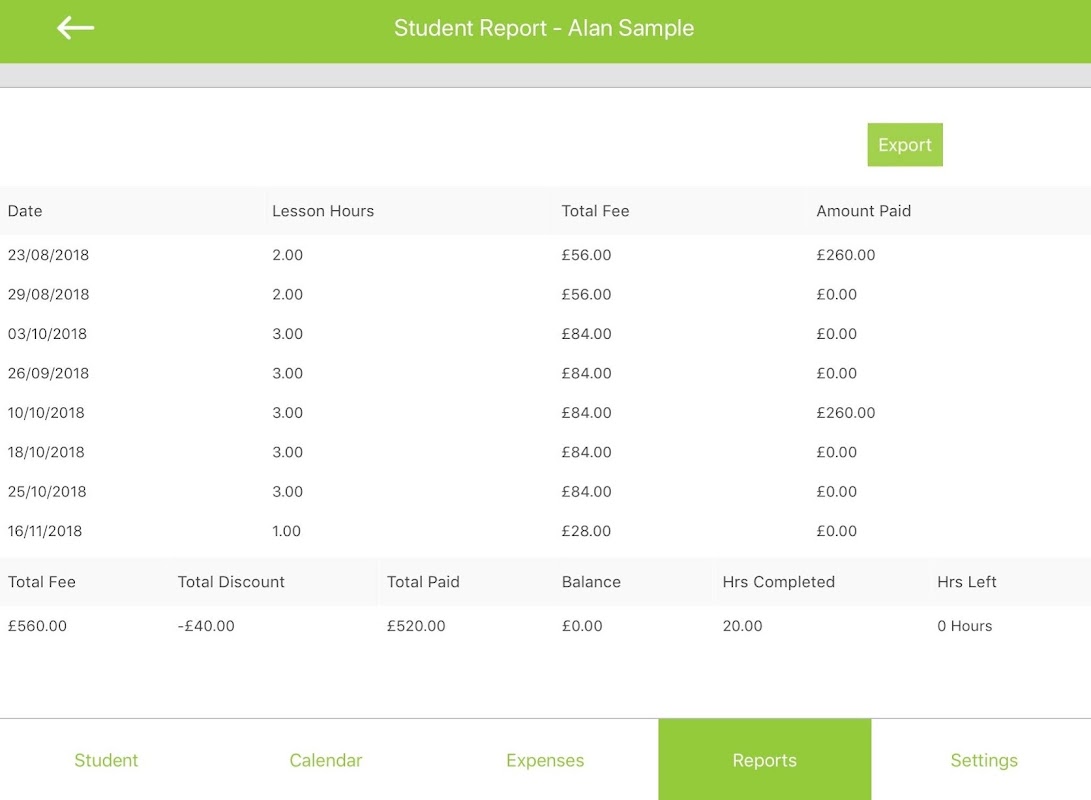The height and width of the screenshot is (800, 1091).
Task: Click £260.00 paid on 10/10/2018
Action: pos(845,413)
